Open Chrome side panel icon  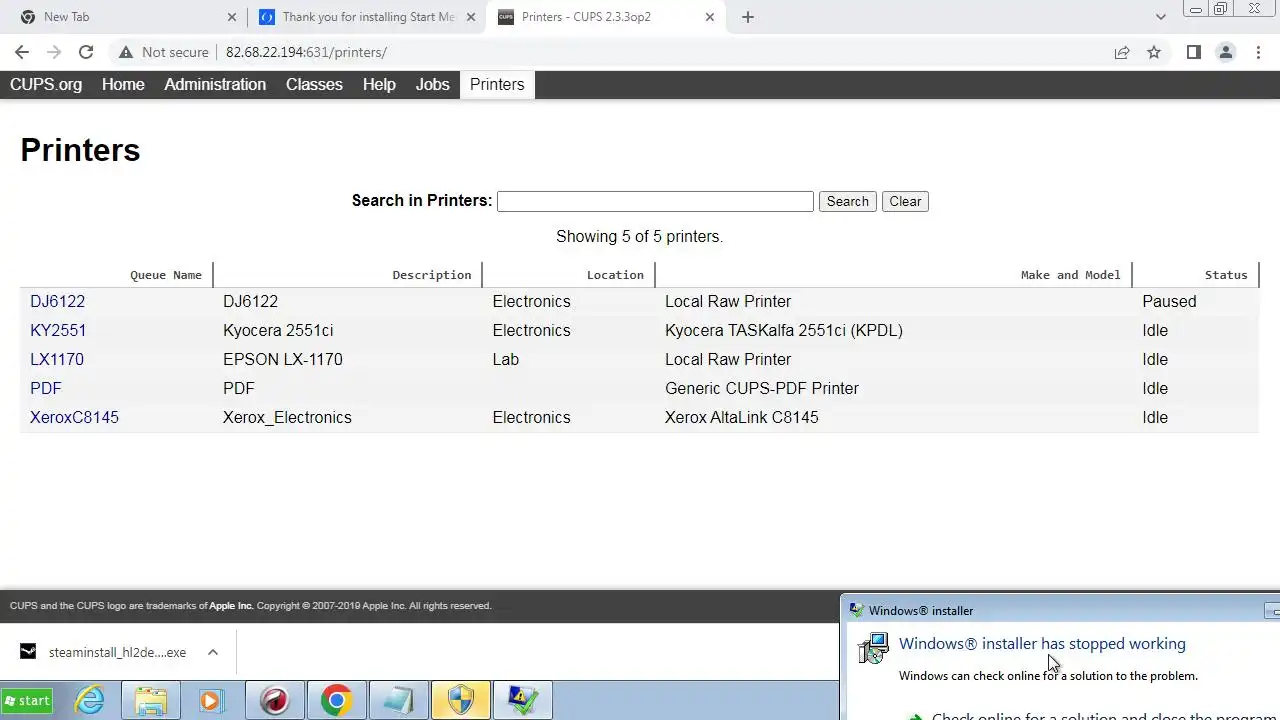coord(1193,52)
